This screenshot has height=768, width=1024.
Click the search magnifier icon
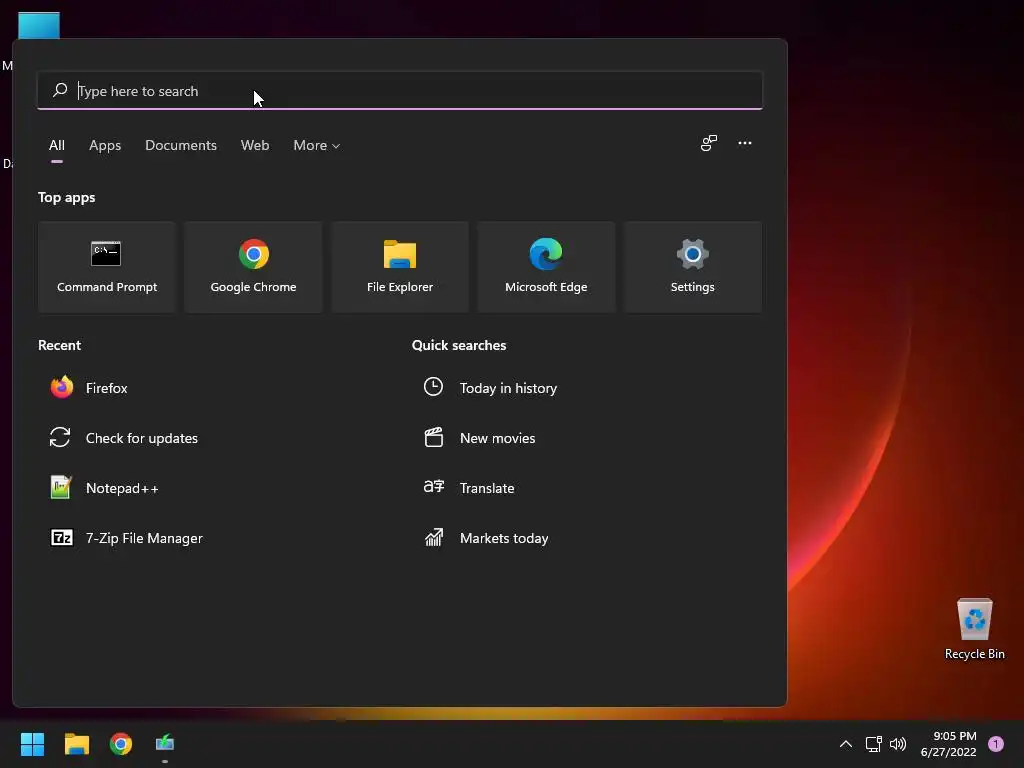(x=60, y=90)
